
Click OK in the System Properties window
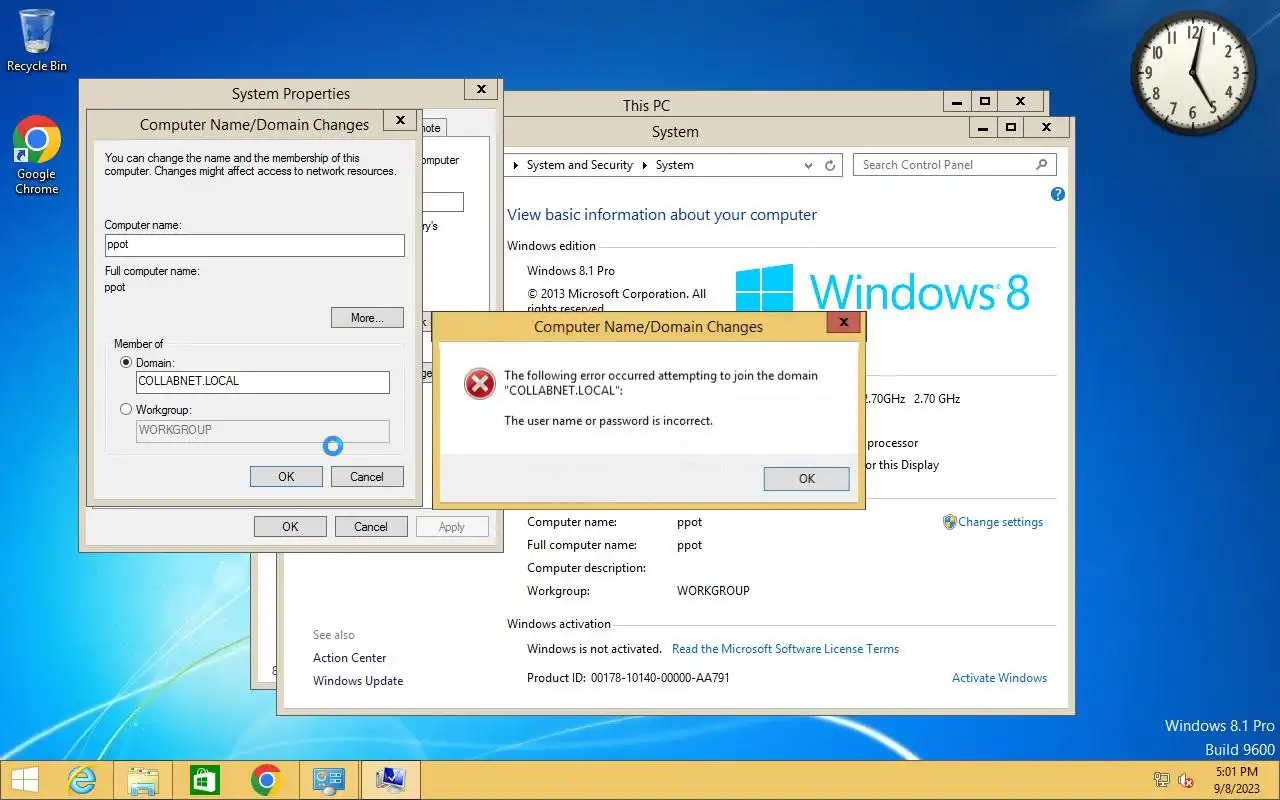coord(290,527)
